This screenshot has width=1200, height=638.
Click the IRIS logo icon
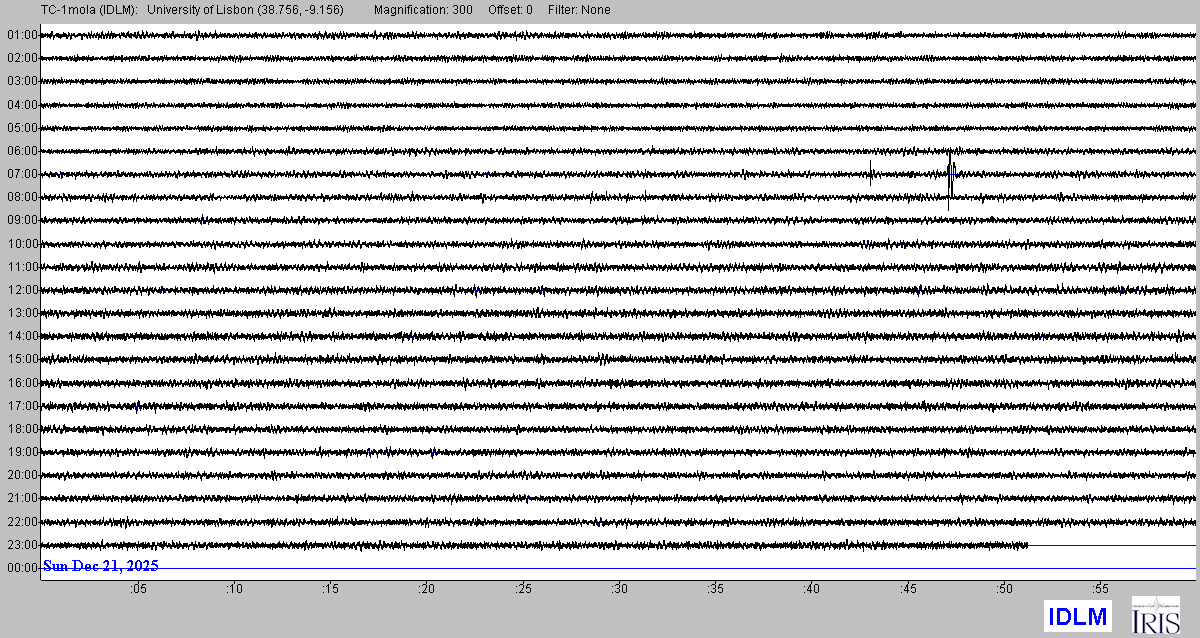(x=1155, y=614)
